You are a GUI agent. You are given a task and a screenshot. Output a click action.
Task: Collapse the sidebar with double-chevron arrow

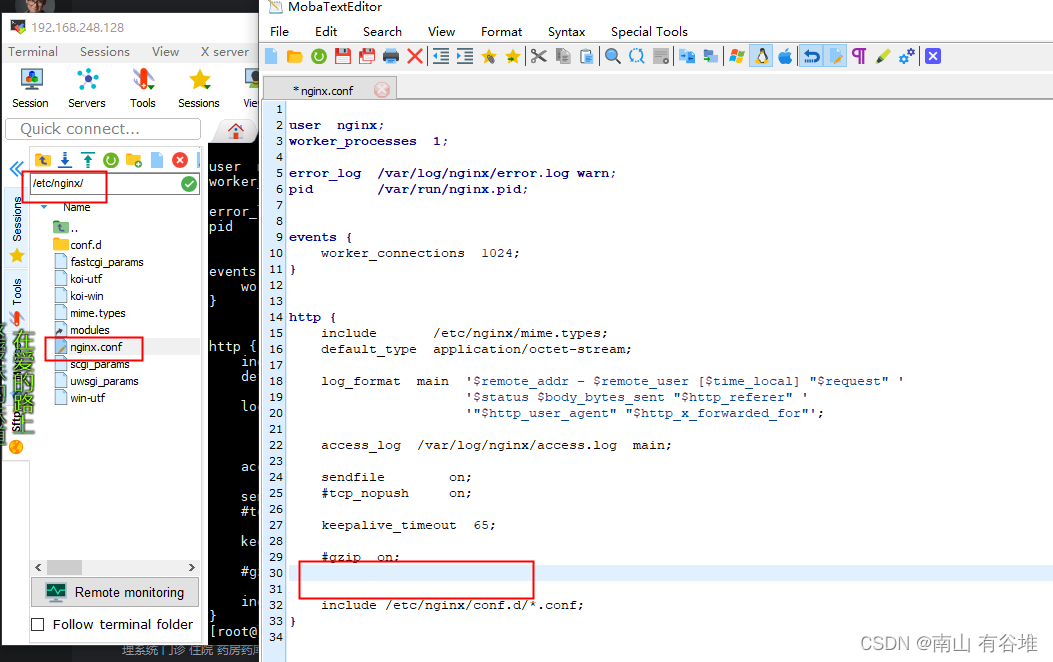(15, 169)
